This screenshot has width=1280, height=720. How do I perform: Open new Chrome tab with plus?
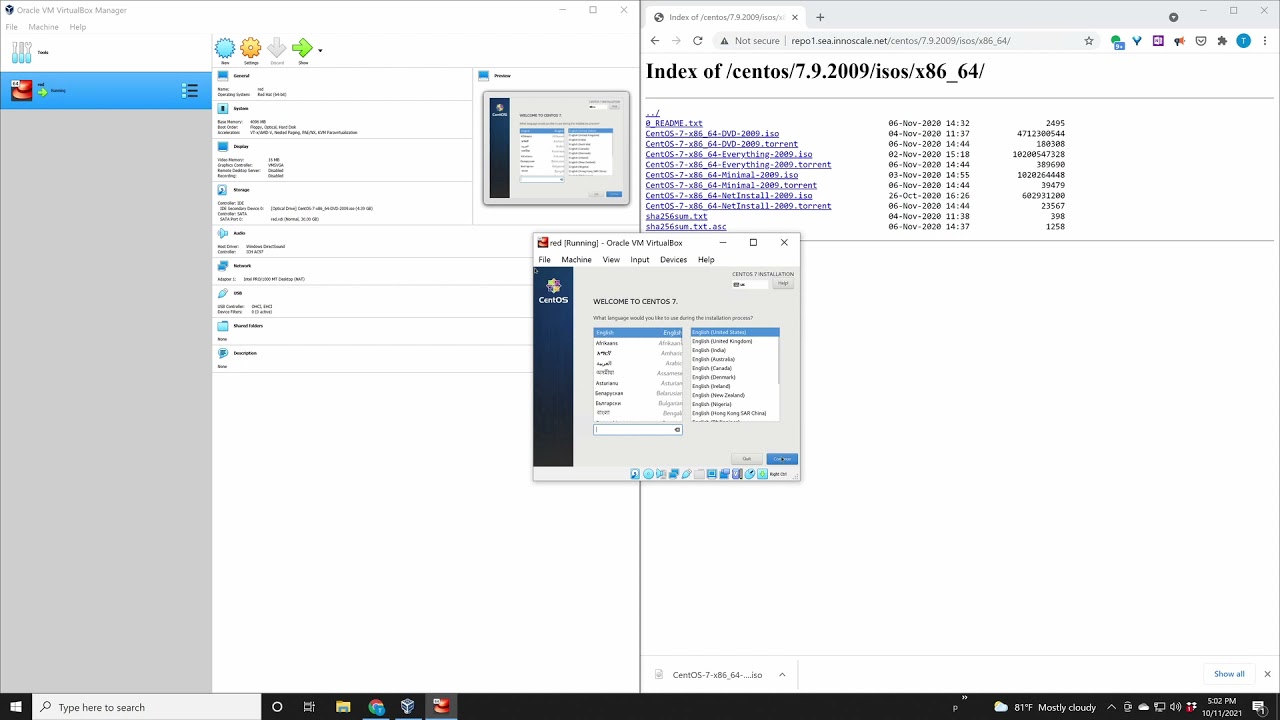tap(820, 17)
